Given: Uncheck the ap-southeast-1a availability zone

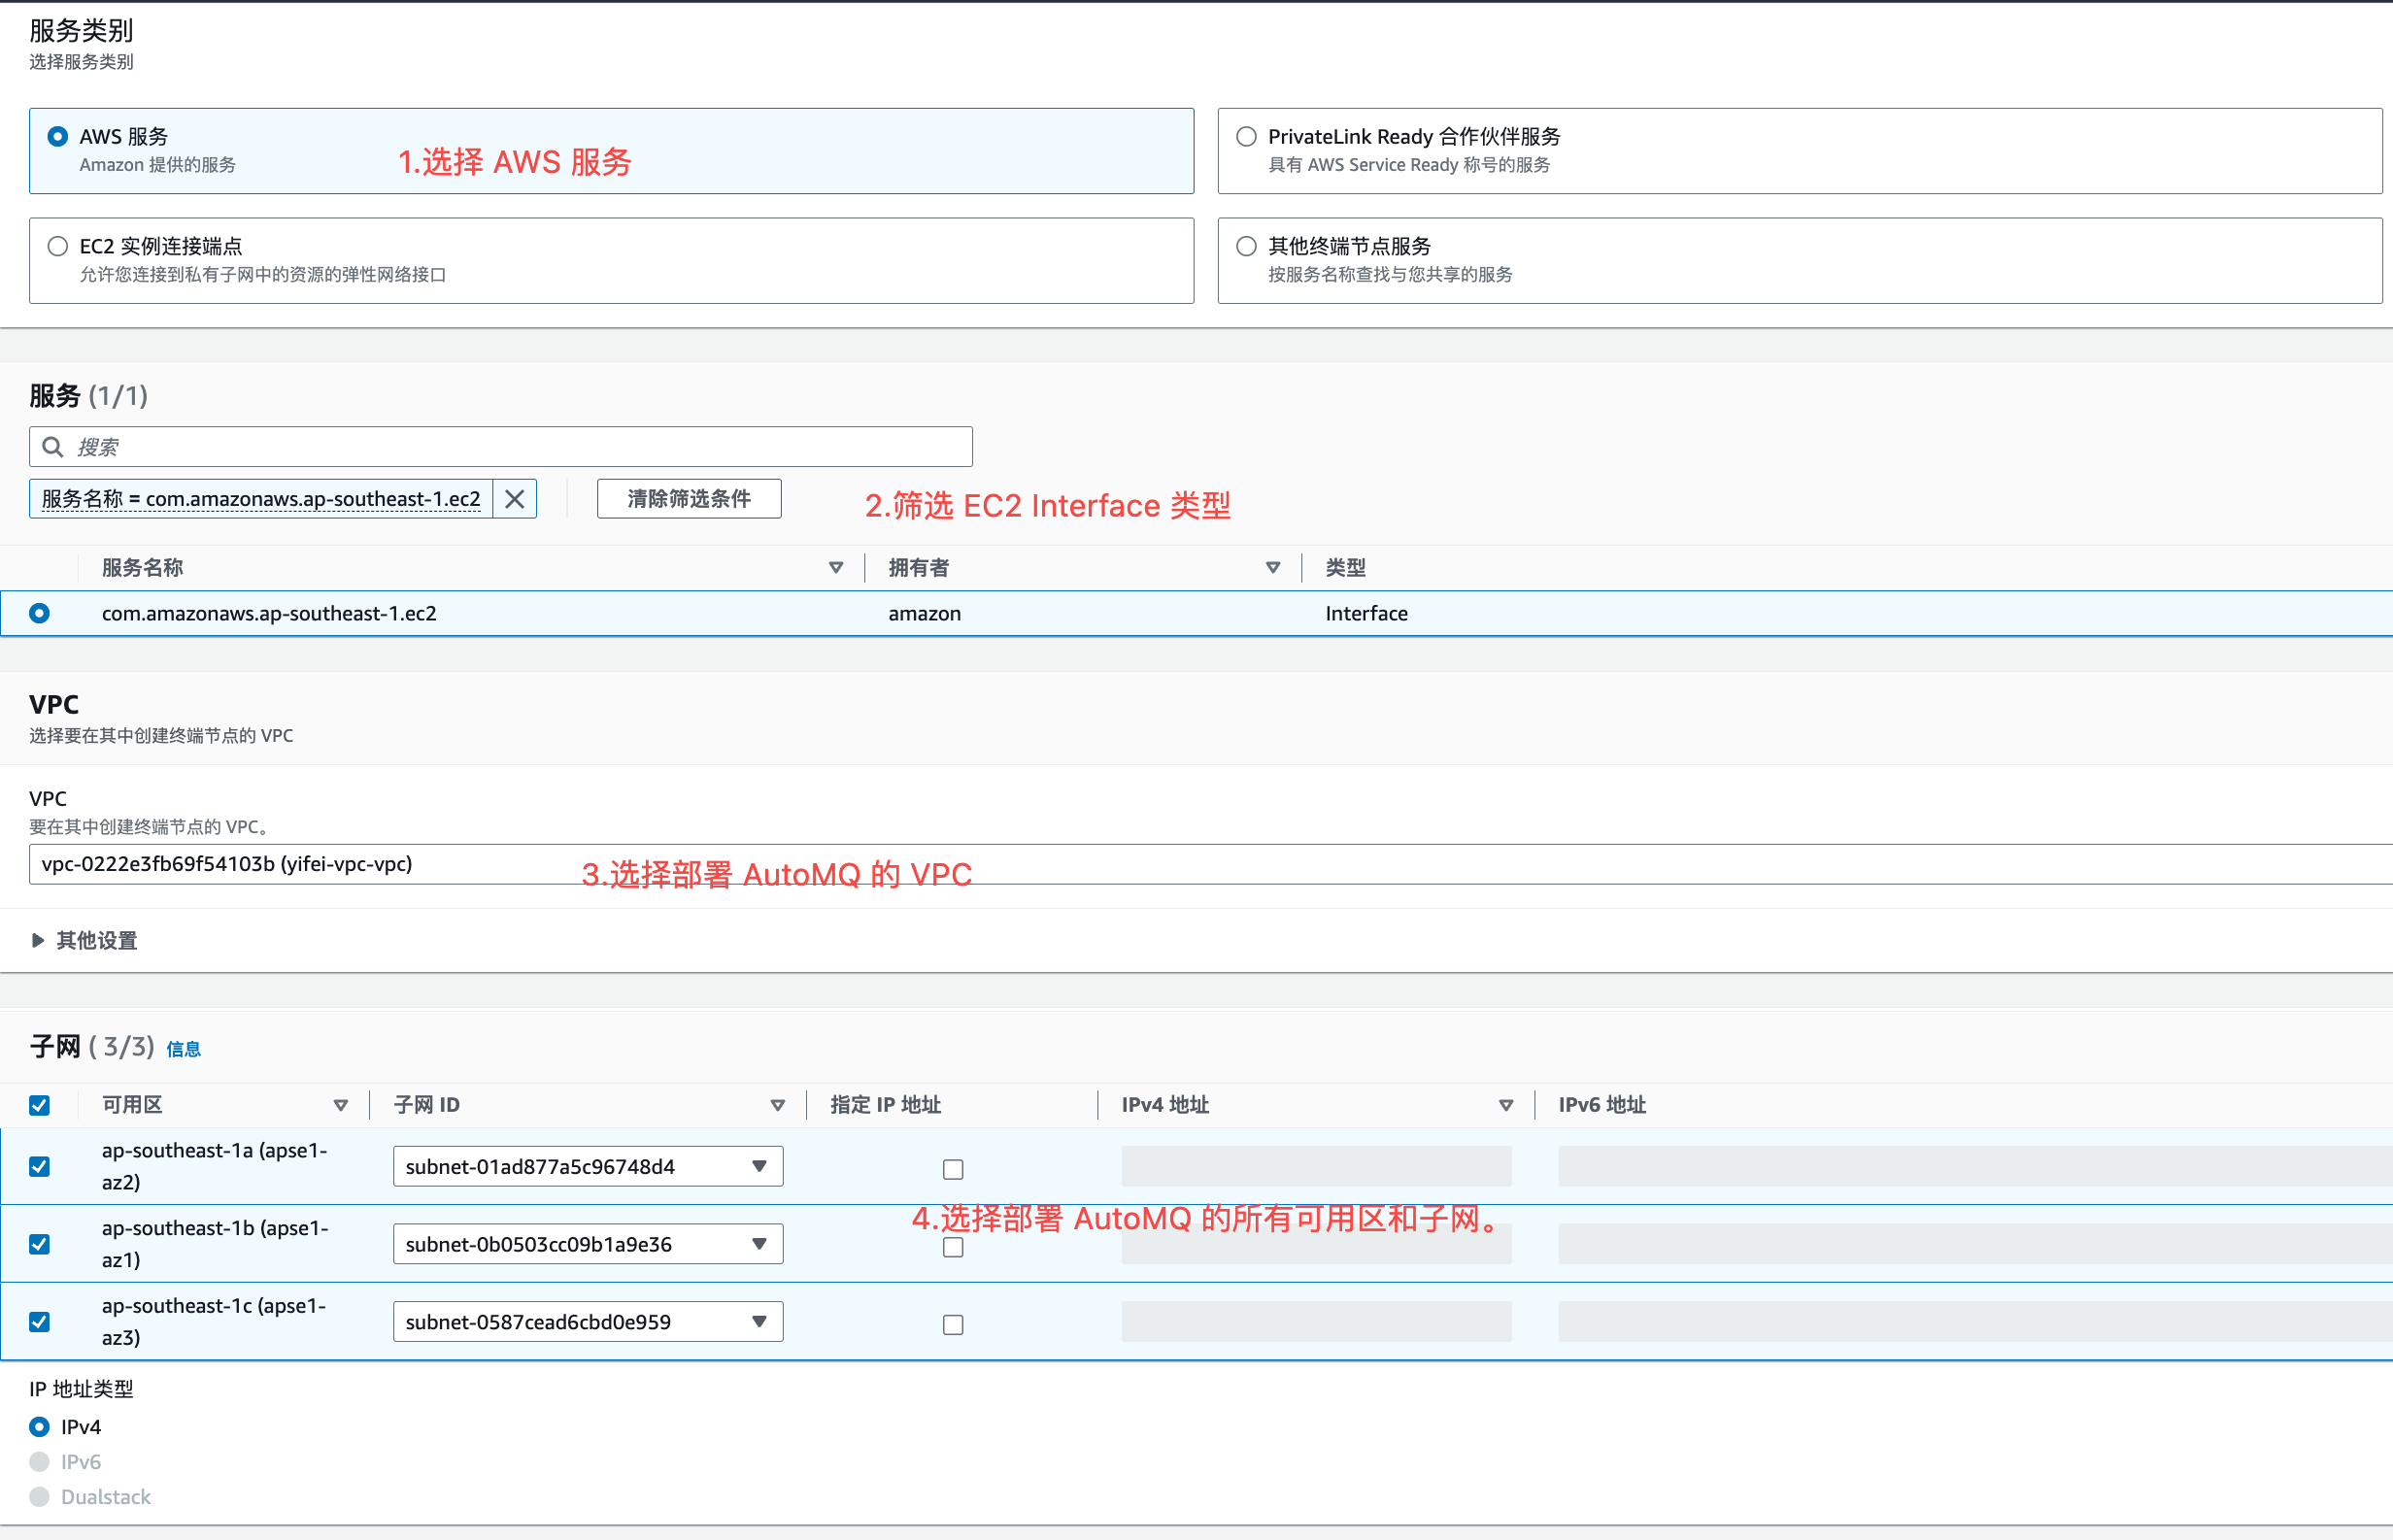Looking at the screenshot, I should (x=40, y=1166).
